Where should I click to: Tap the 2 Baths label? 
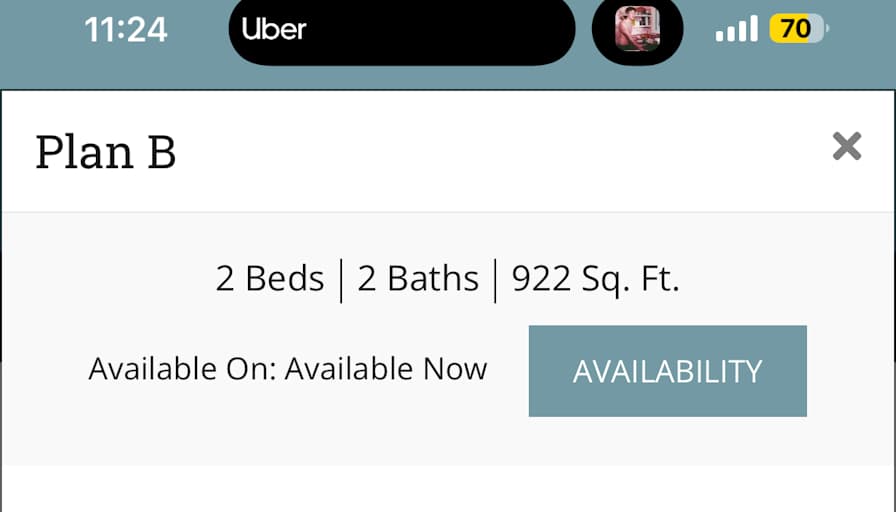[418, 279]
